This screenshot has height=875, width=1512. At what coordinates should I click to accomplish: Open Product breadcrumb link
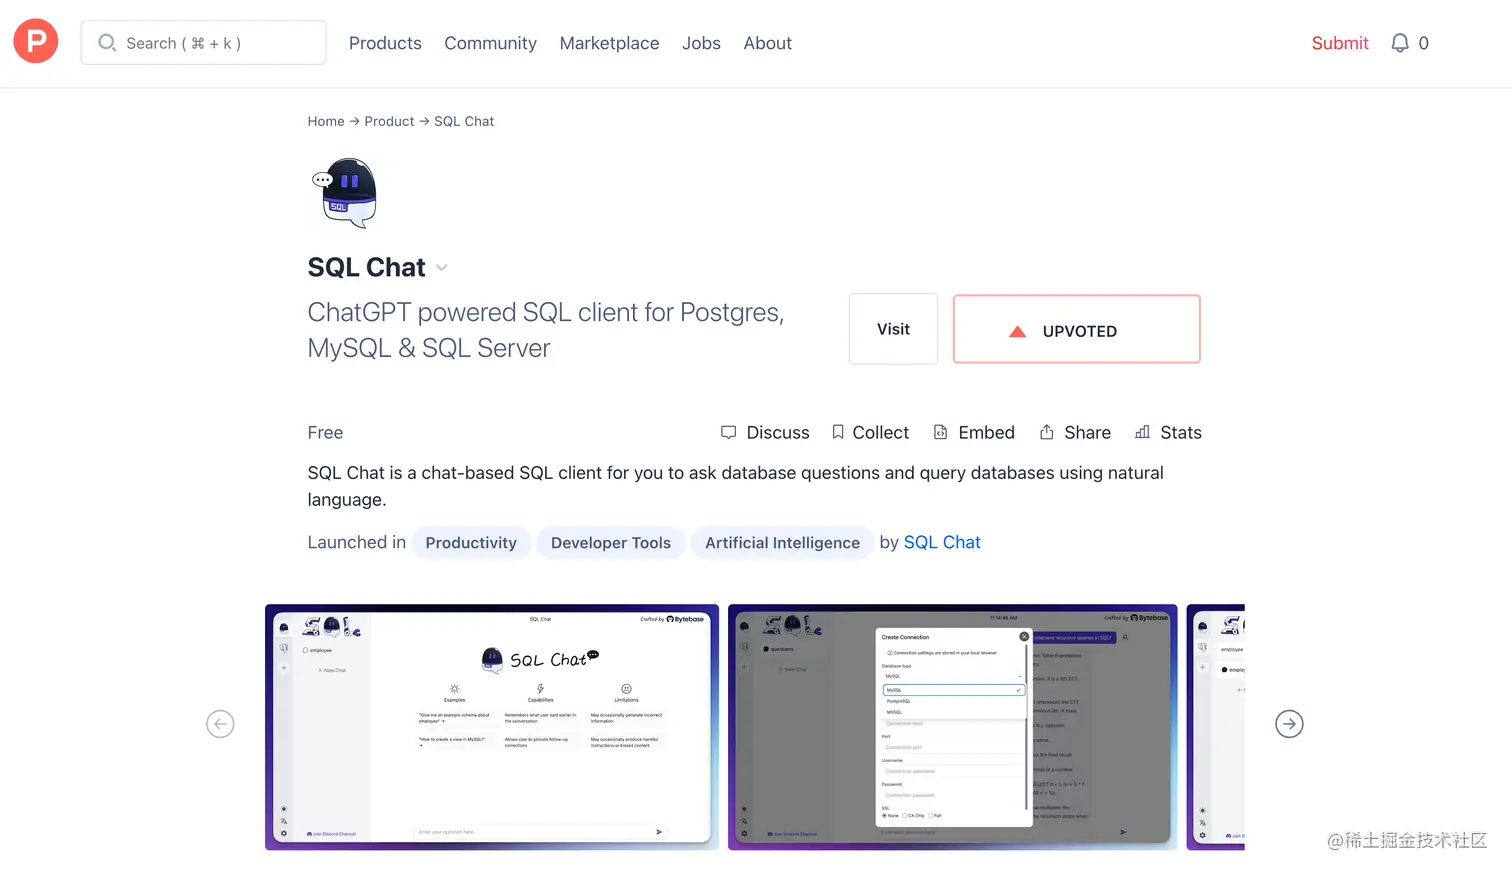(x=389, y=121)
